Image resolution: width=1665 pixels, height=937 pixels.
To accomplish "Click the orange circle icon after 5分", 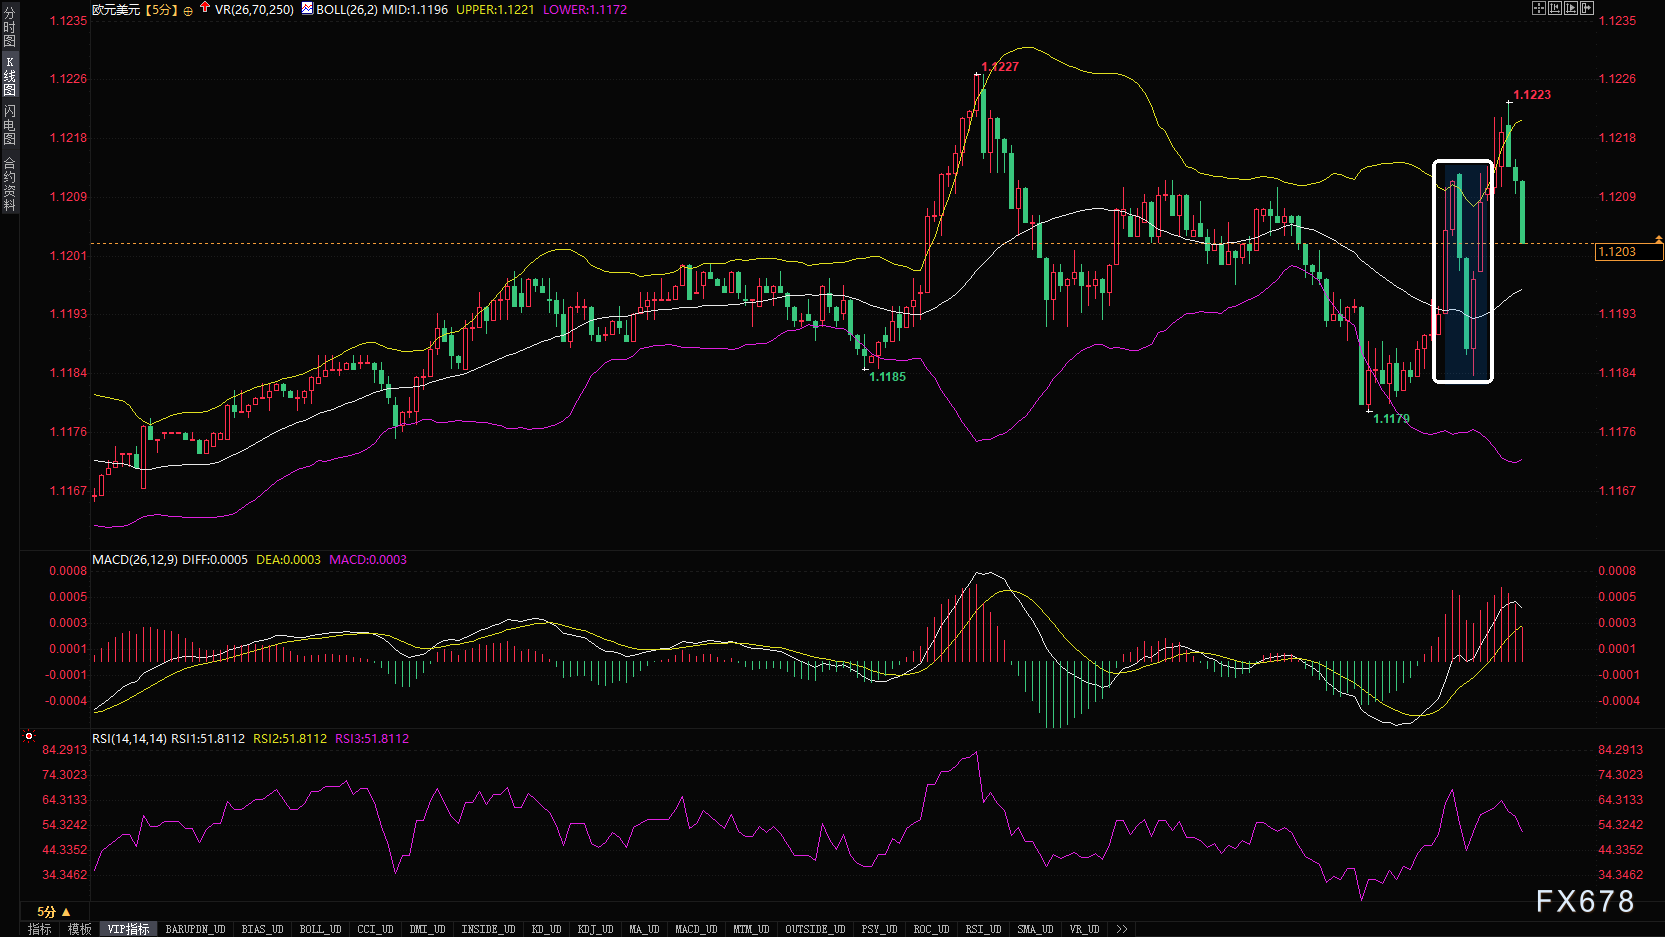I will tap(188, 11).
